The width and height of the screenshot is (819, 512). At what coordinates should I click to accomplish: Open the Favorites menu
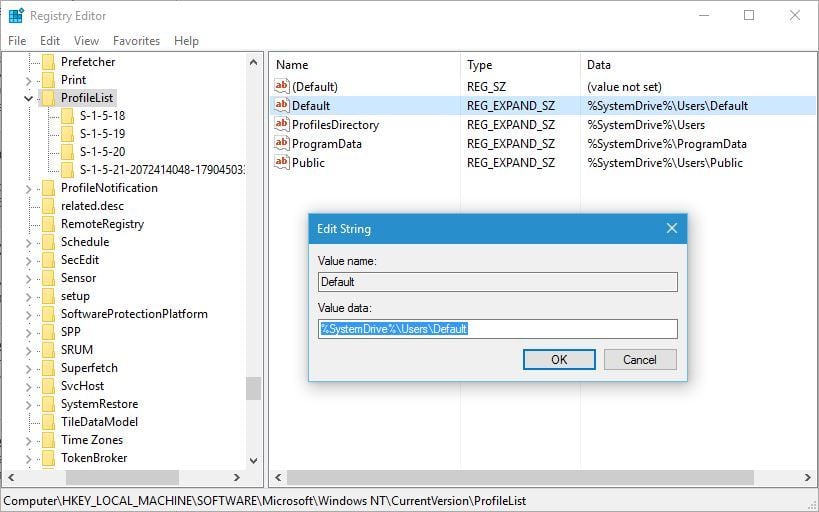click(136, 41)
